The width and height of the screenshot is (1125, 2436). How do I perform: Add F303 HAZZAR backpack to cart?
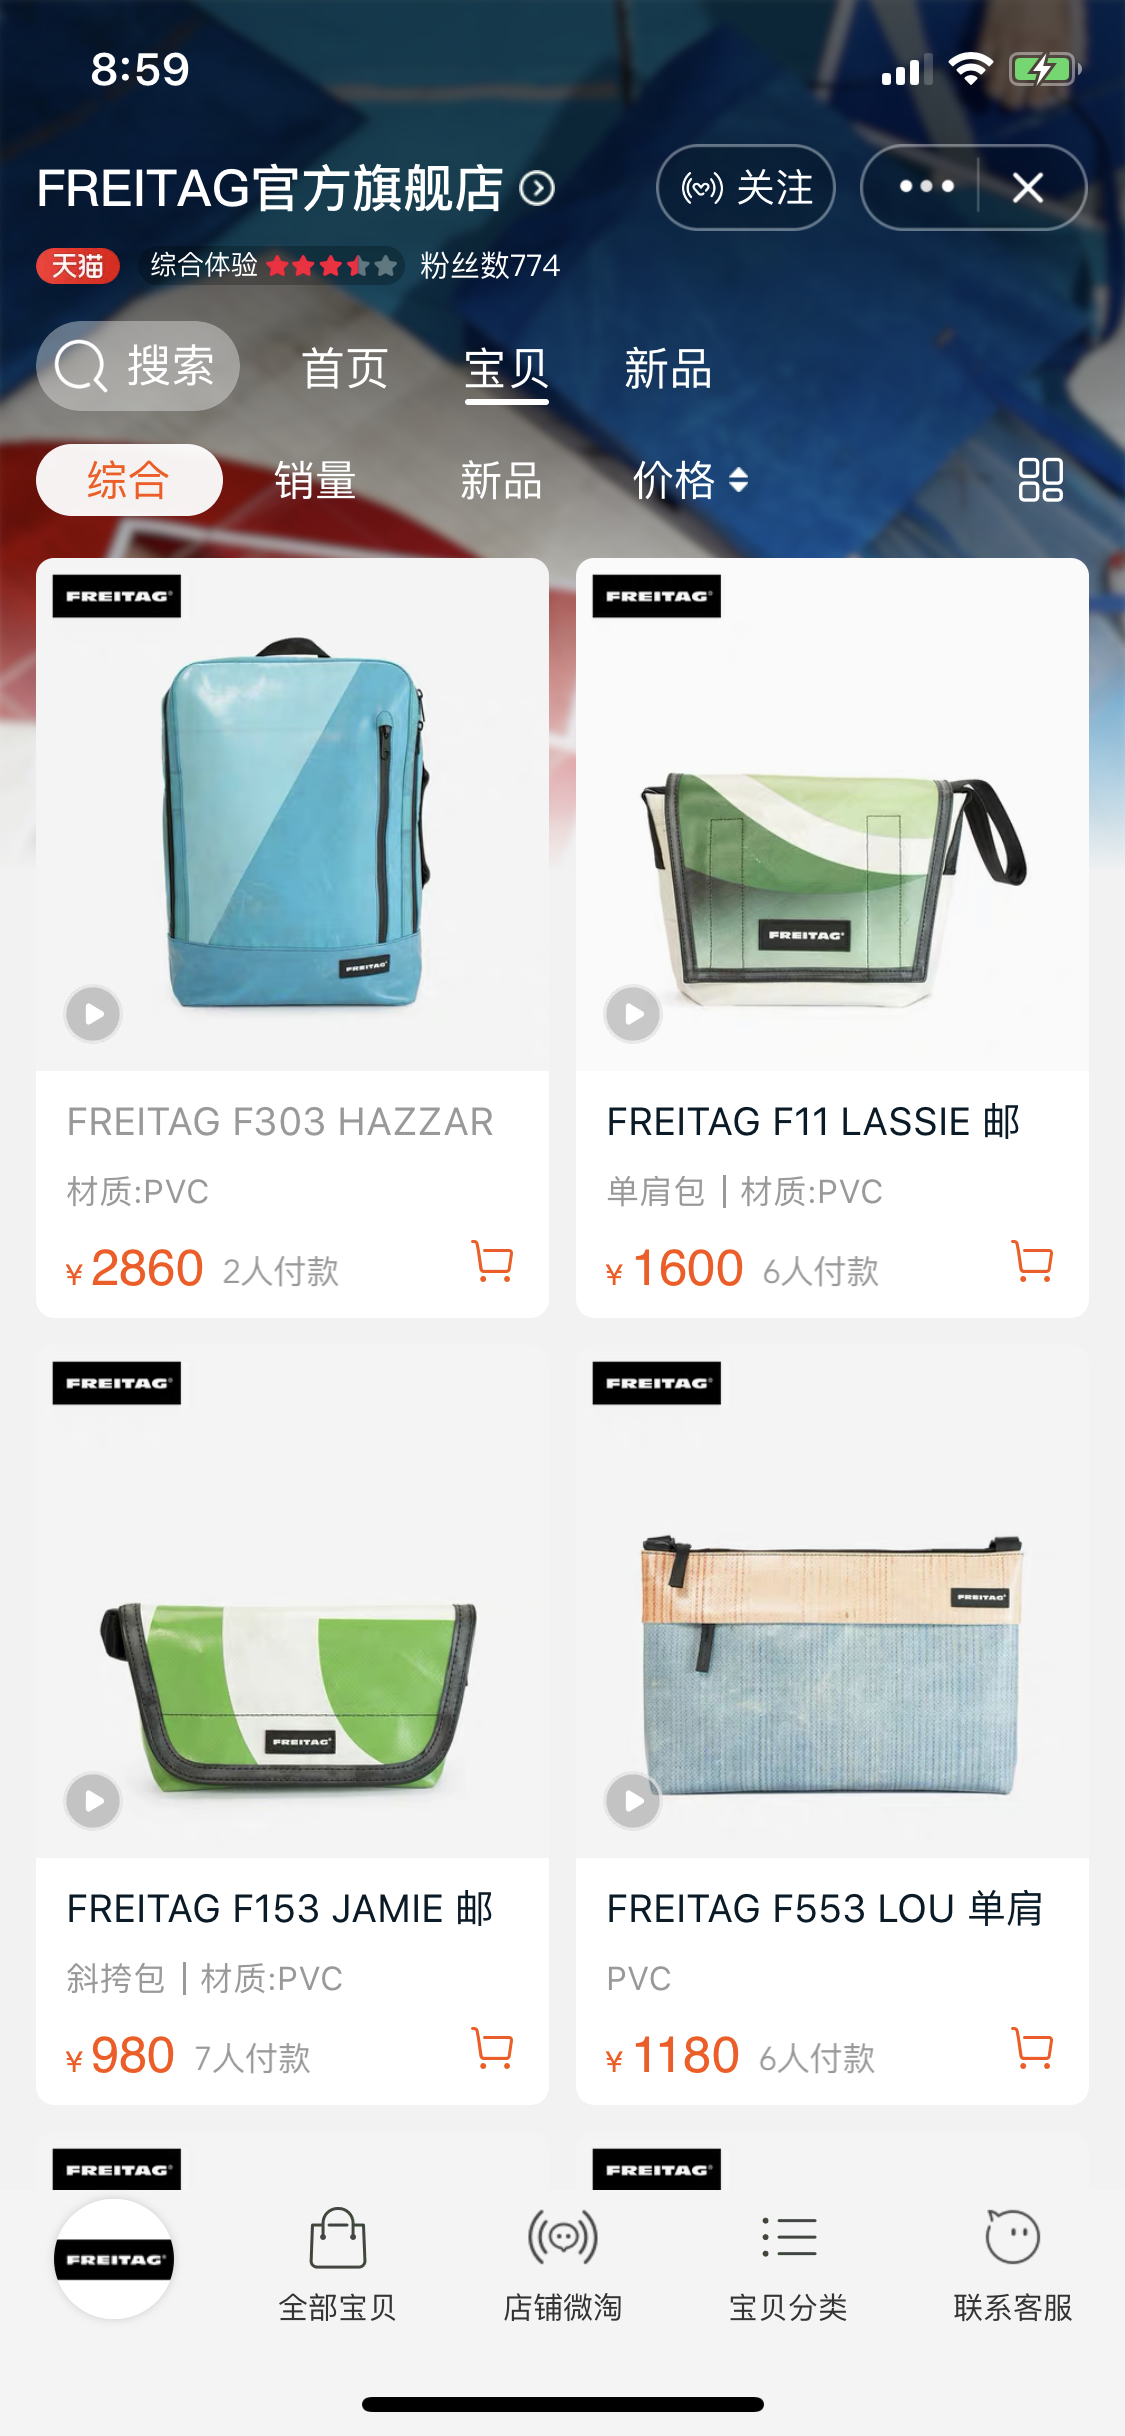[x=492, y=1262]
